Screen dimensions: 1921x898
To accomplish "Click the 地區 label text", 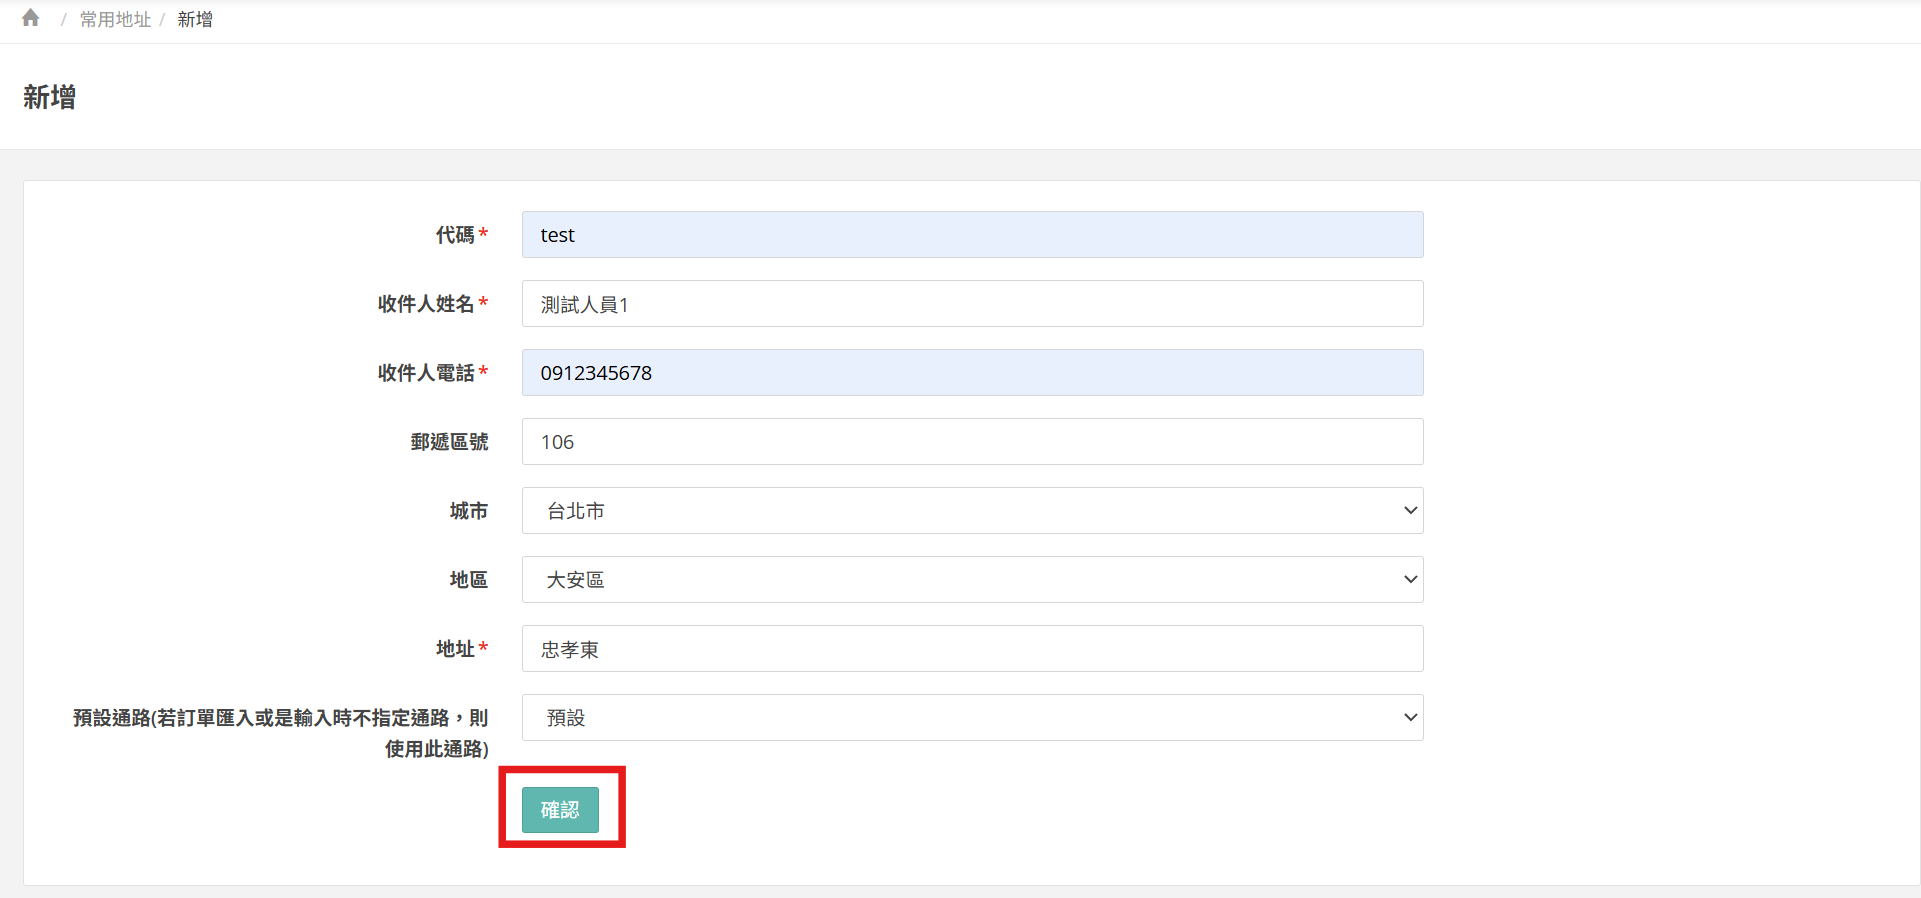I will (468, 580).
